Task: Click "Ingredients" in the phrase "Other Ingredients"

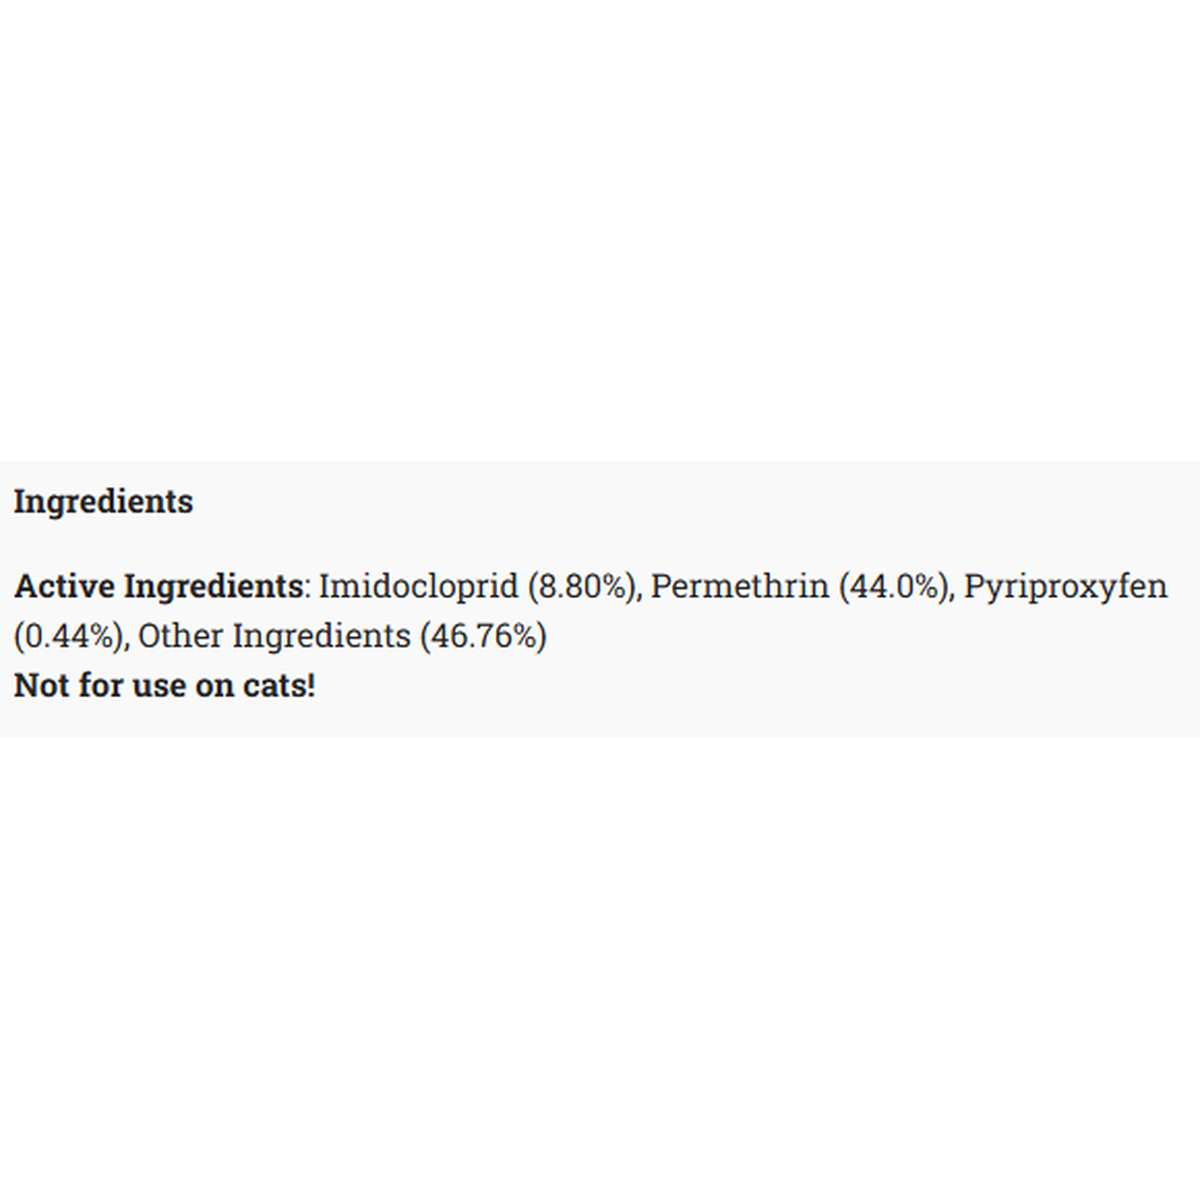Action: tap(321, 636)
